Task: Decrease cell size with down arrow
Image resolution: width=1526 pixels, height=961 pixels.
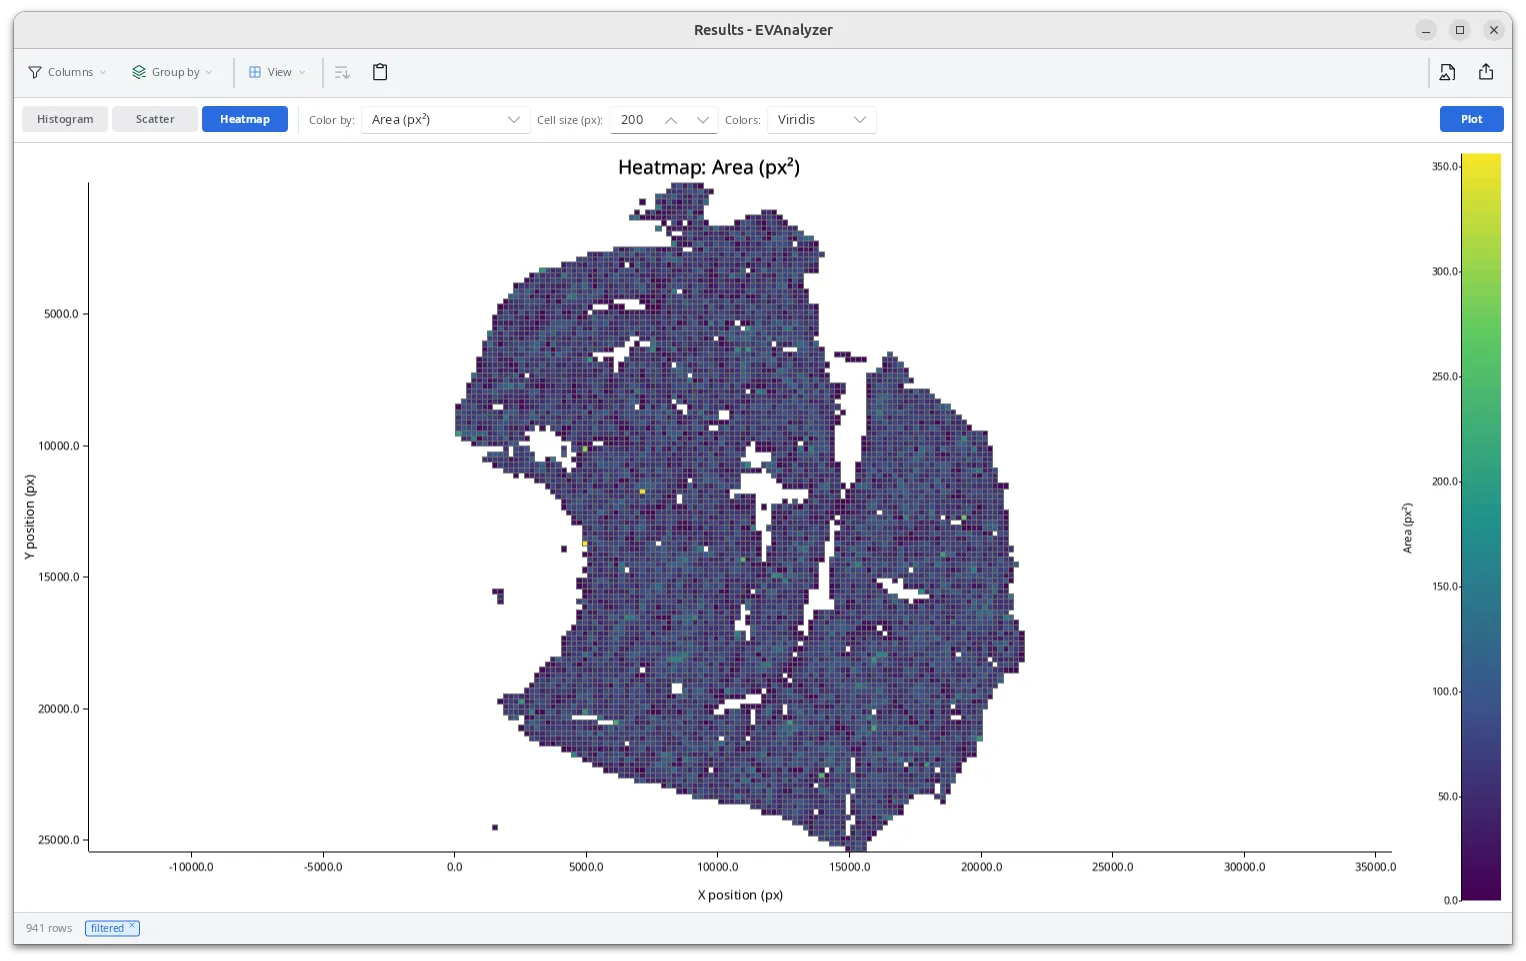Action: pos(703,120)
